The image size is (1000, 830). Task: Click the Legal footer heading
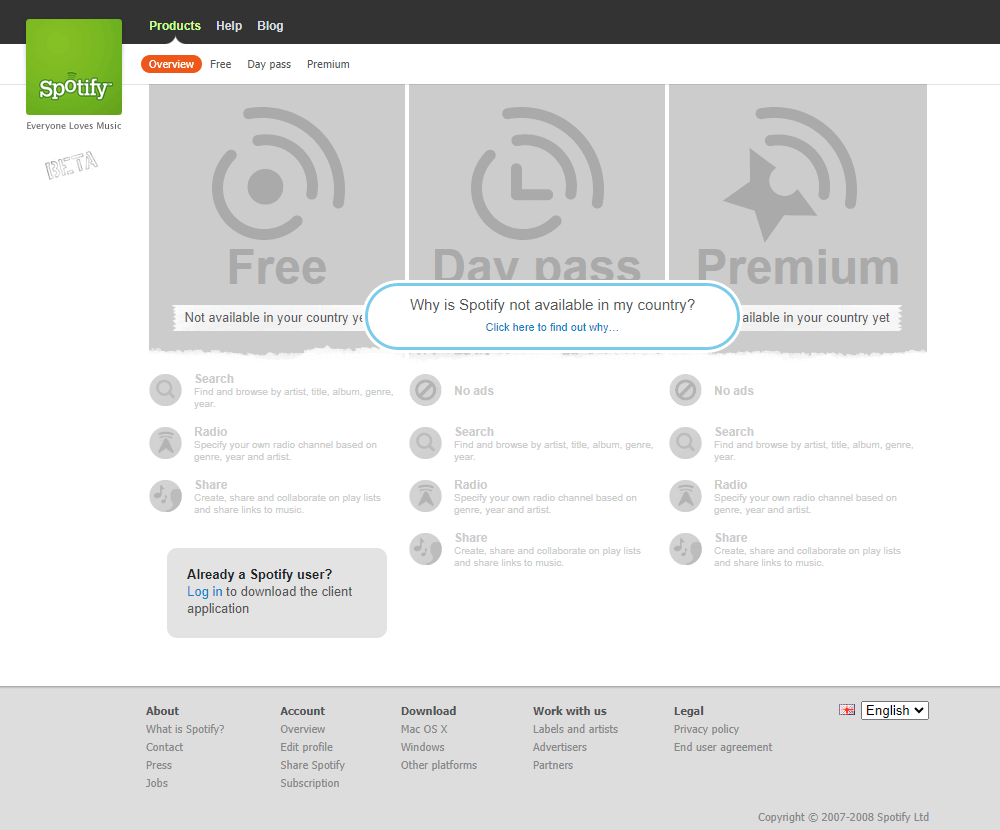coord(689,711)
